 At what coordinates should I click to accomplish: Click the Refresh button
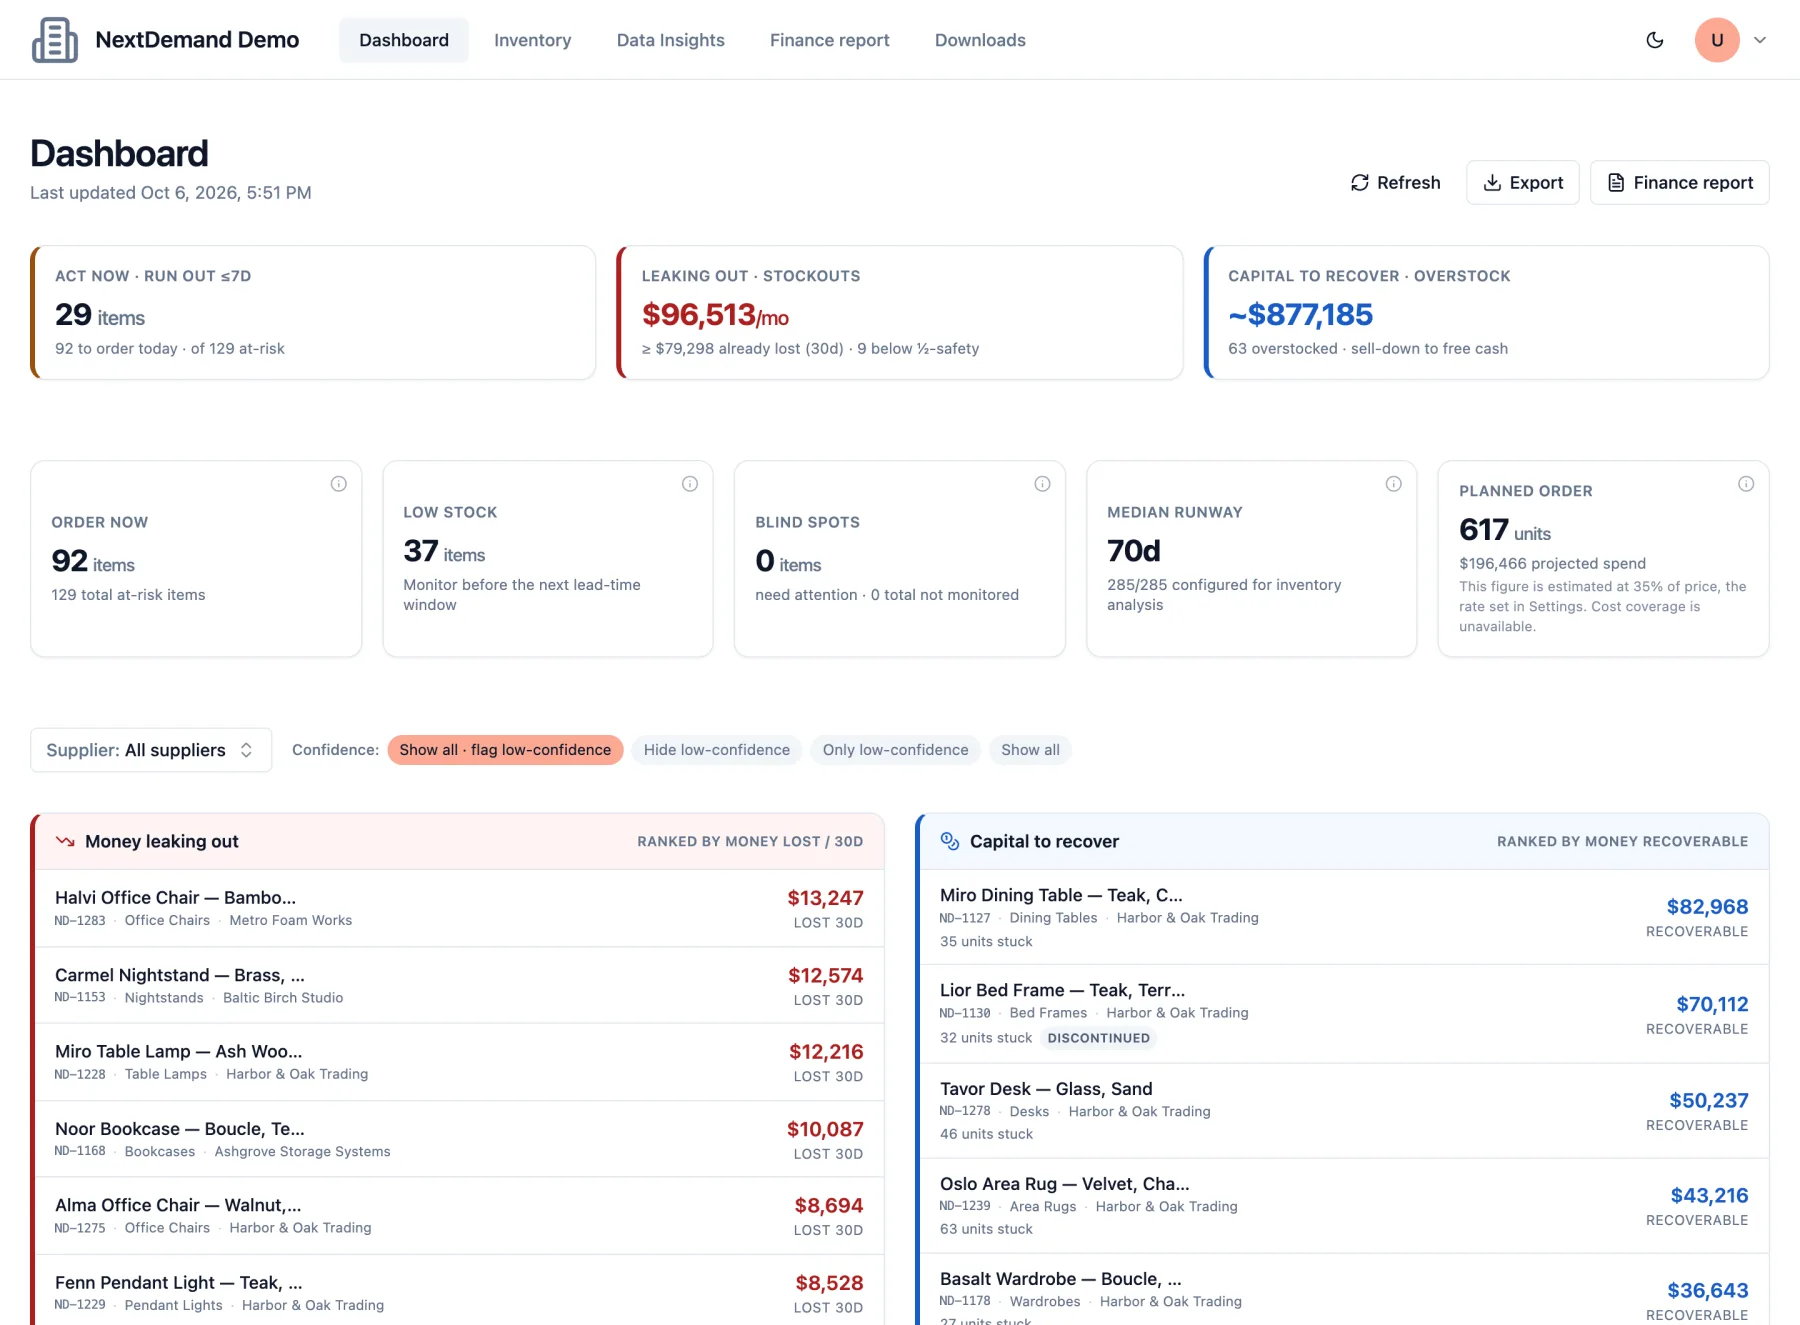[1396, 183]
